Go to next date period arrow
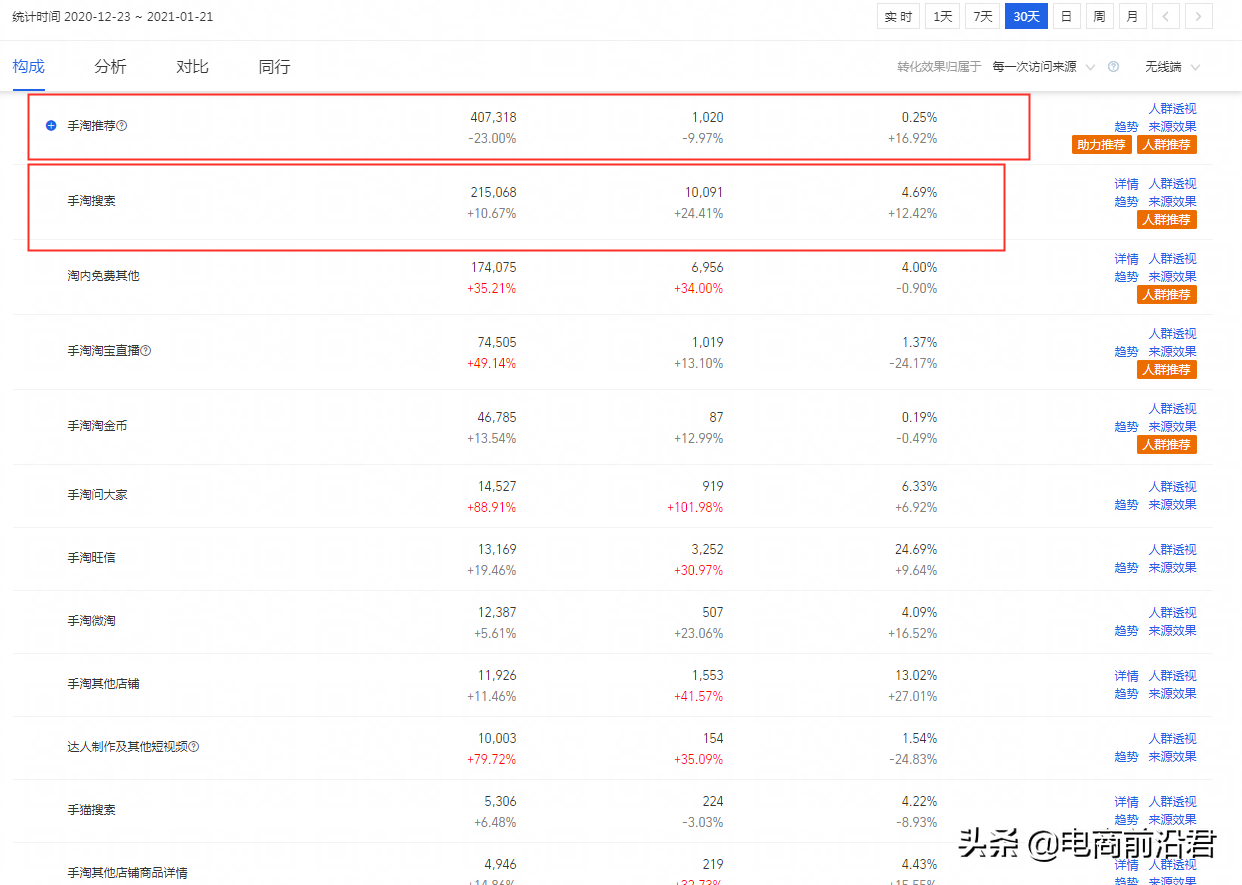The height and width of the screenshot is (885, 1242). [1199, 16]
